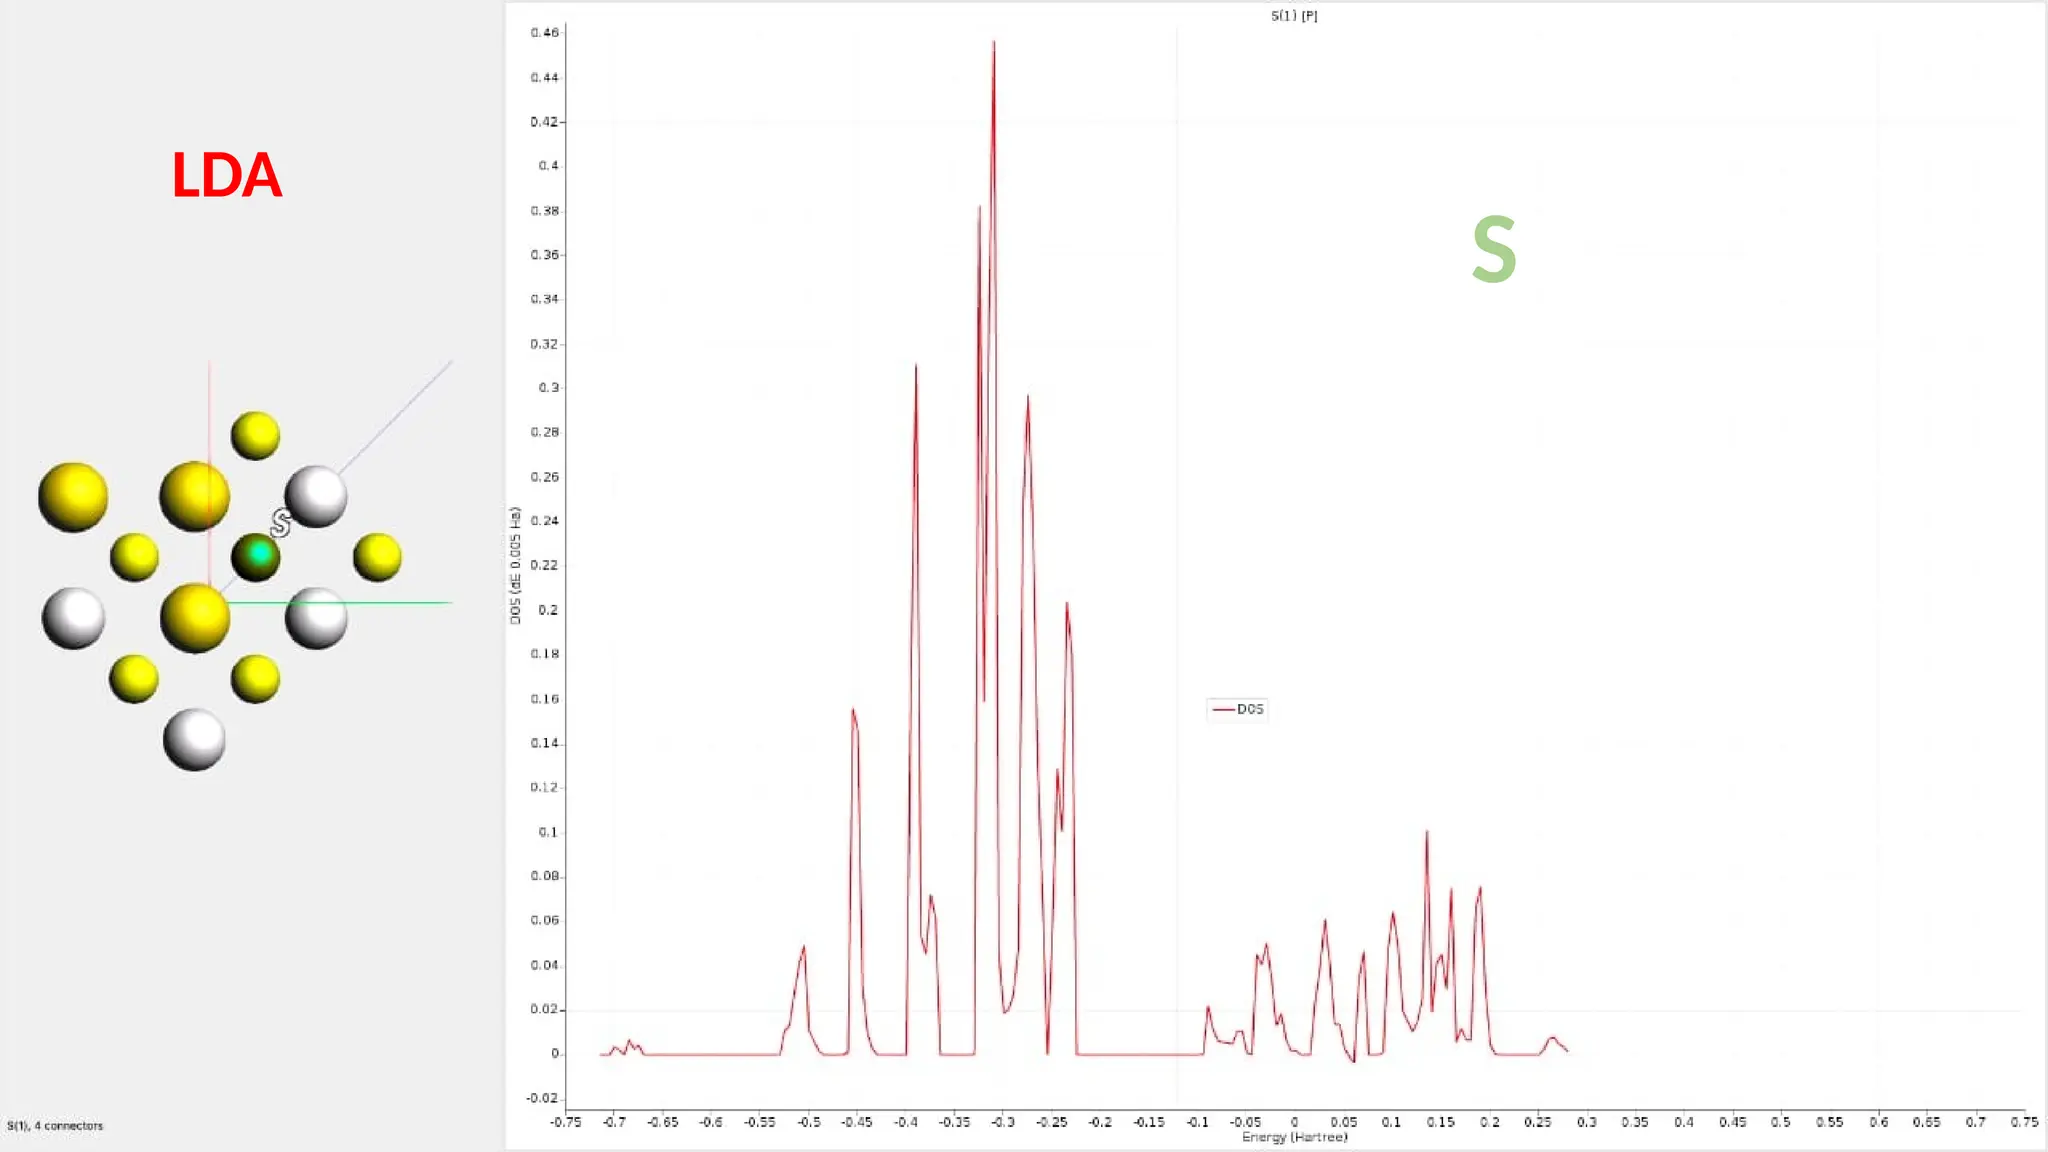Click the Energy (Hartree) axis label
This screenshot has height=1152, width=2048.
click(1294, 1137)
